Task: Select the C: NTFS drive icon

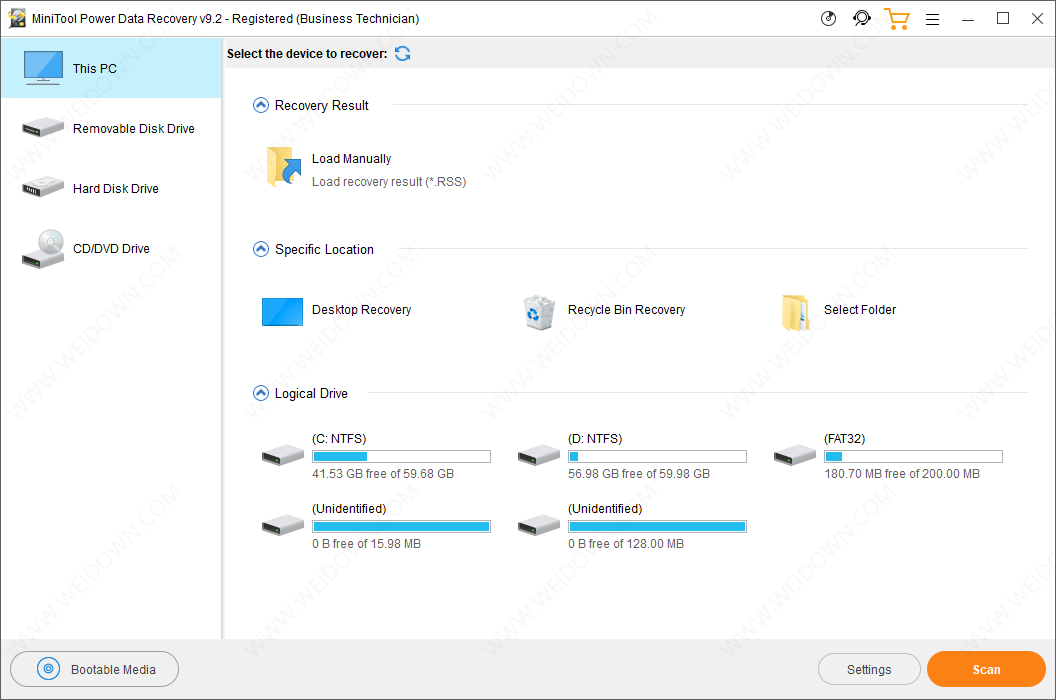Action: click(x=283, y=455)
